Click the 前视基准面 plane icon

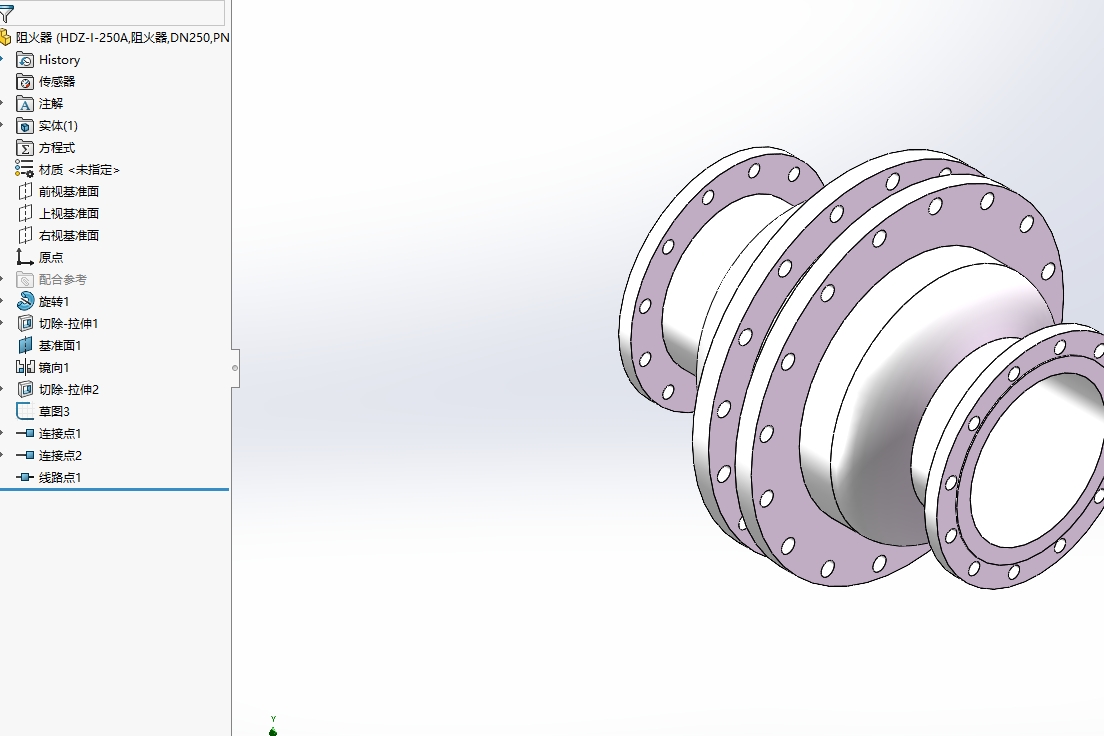tap(25, 191)
